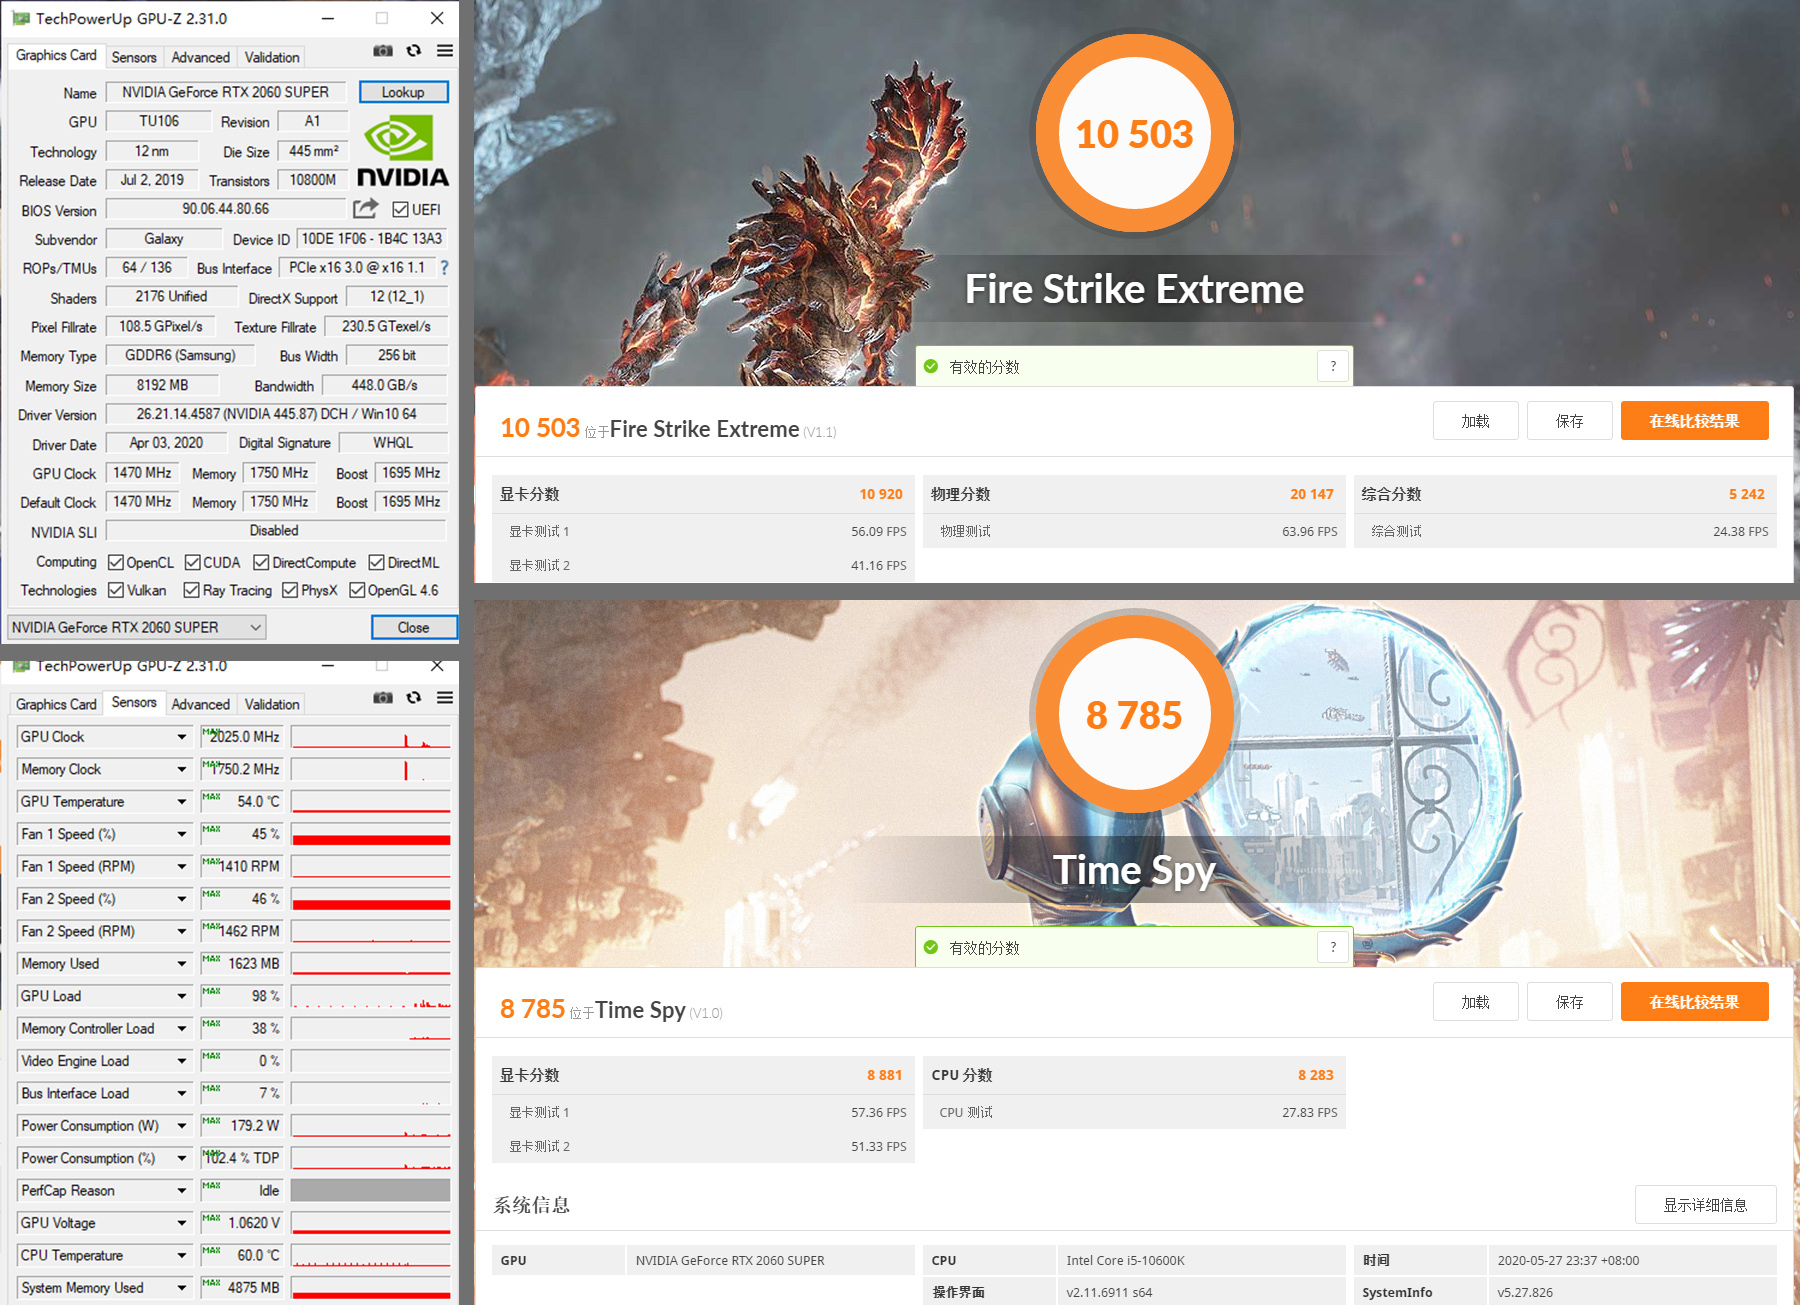Open the hamburger menu in Sensors GPU-Z window
This screenshot has width=1800, height=1305.
445,698
